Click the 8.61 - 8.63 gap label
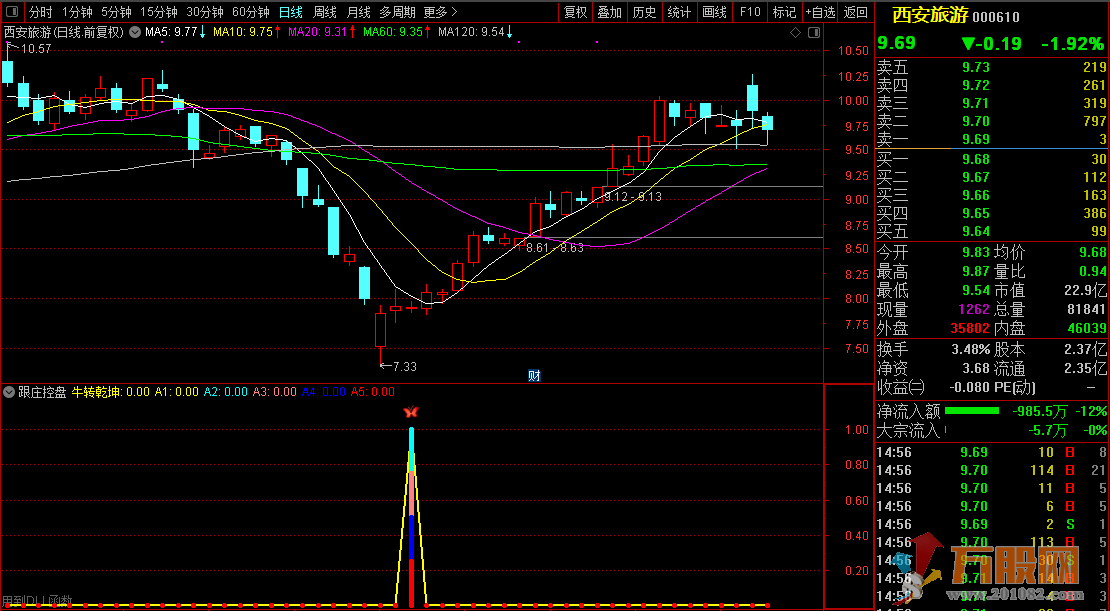The image size is (1110, 611). tap(555, 248)
